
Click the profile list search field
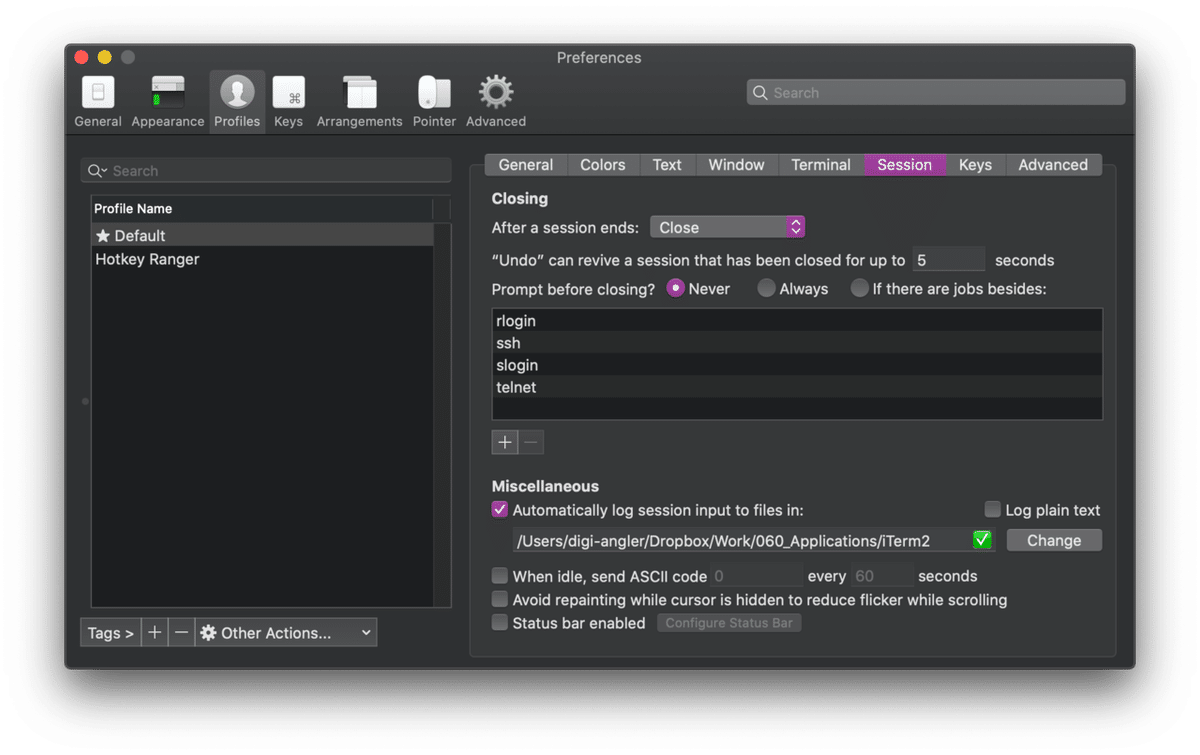point(265,171)
